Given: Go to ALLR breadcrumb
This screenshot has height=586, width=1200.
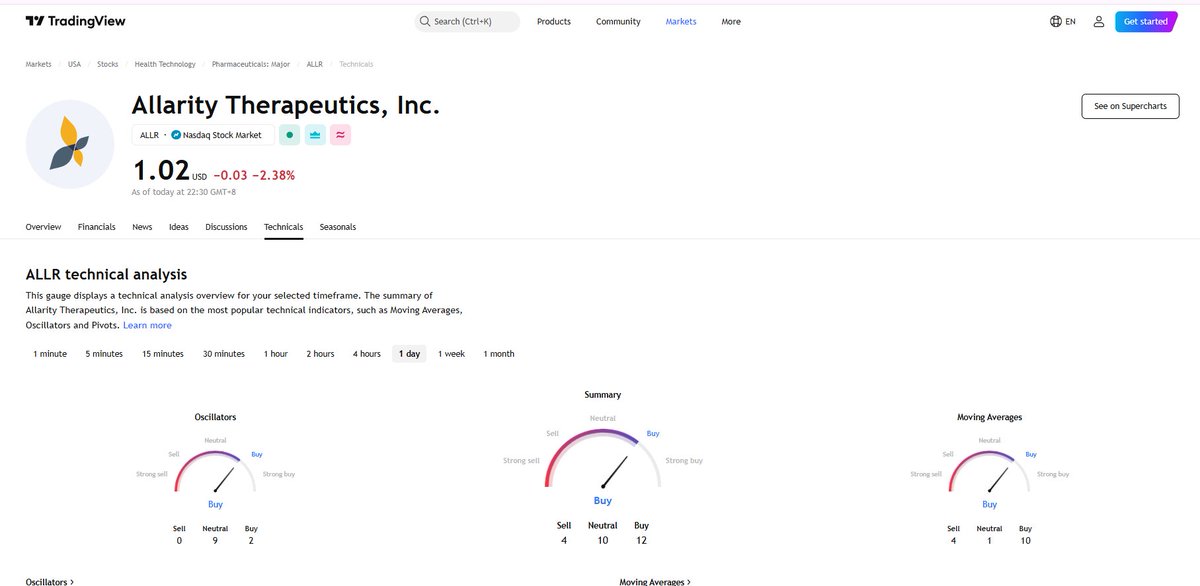Looking at the screenshot, I should coord(314,64).
